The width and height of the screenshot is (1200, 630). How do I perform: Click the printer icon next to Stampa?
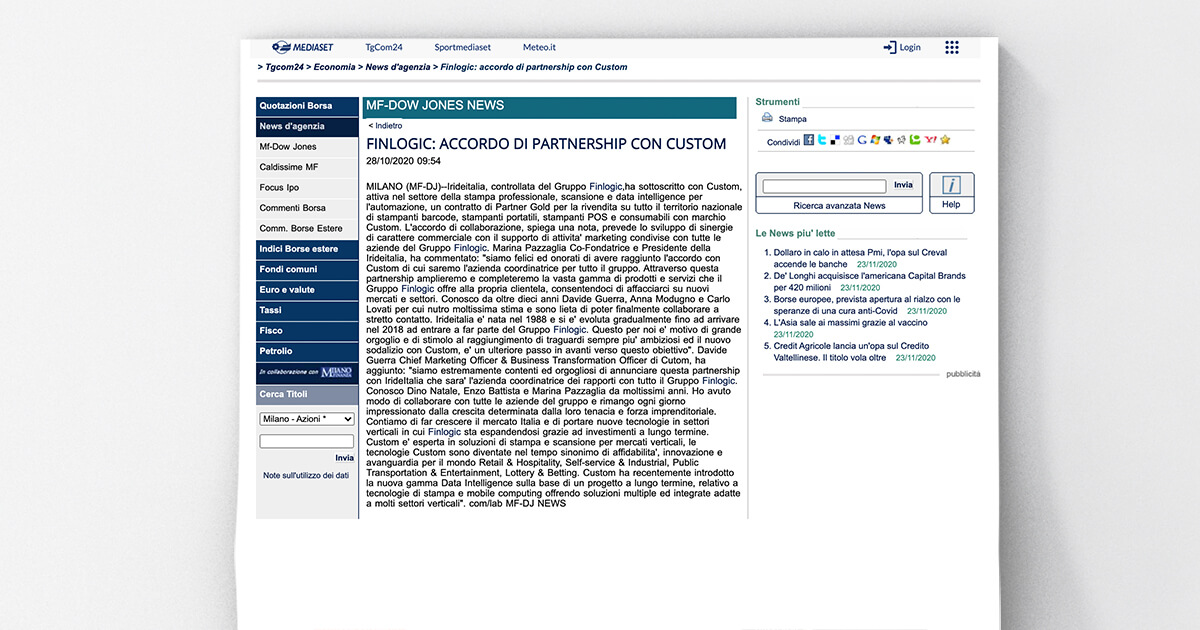pyautogui.click(x=767, y=118)
